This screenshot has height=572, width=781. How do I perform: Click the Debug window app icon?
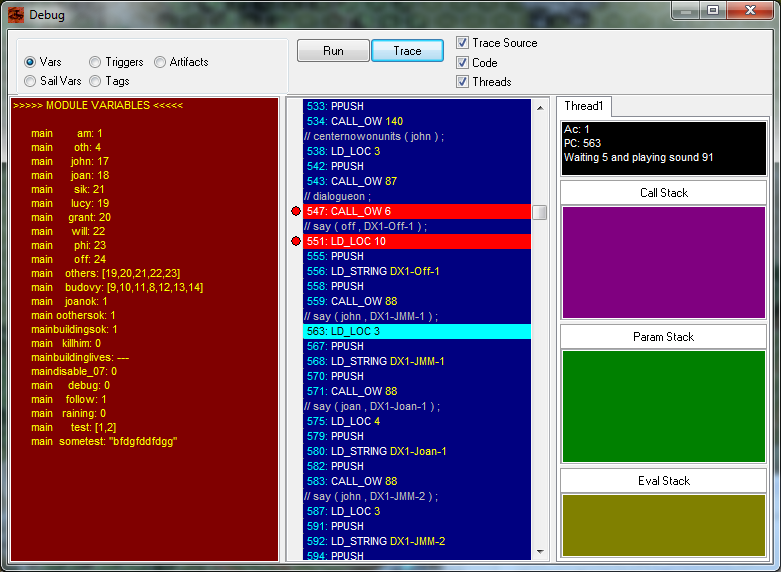(16, 14)
